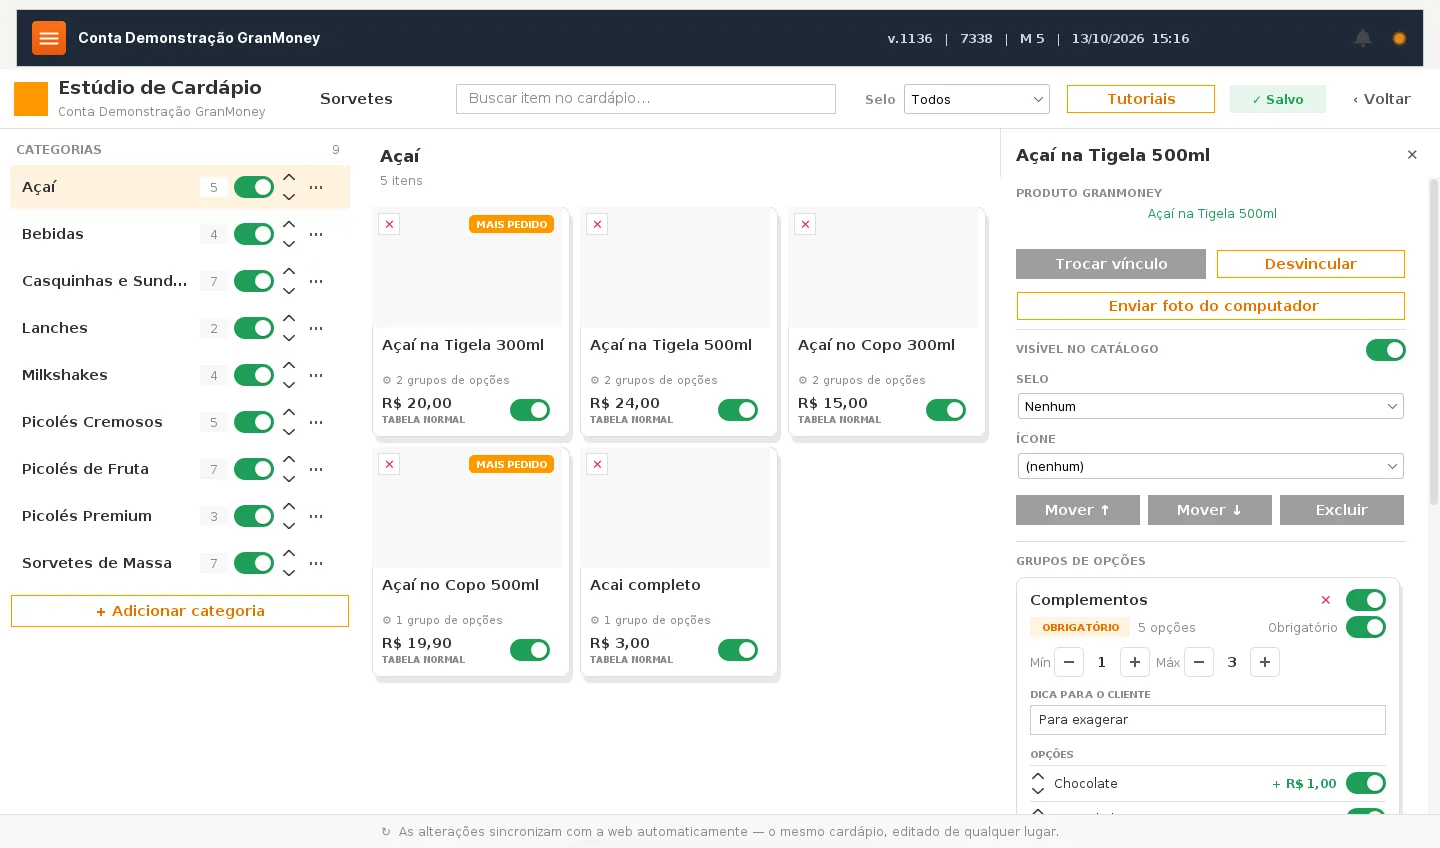Click the Desvincular button

pyautogui.click(x=1311, y=264)
